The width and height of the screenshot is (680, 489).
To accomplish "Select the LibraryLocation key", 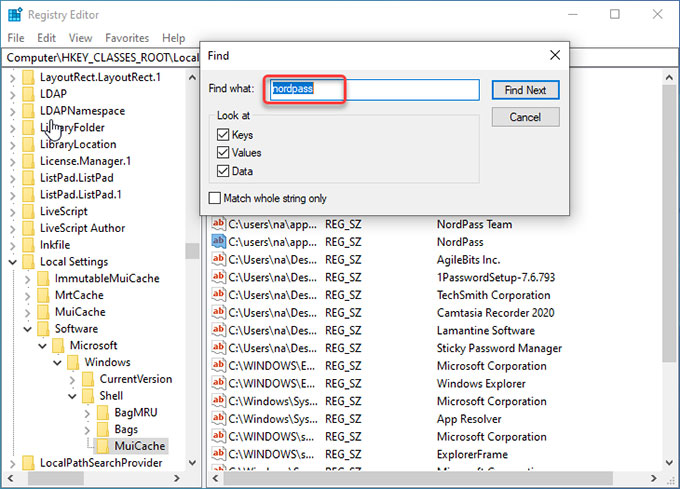I will click(x=78, y=144).
